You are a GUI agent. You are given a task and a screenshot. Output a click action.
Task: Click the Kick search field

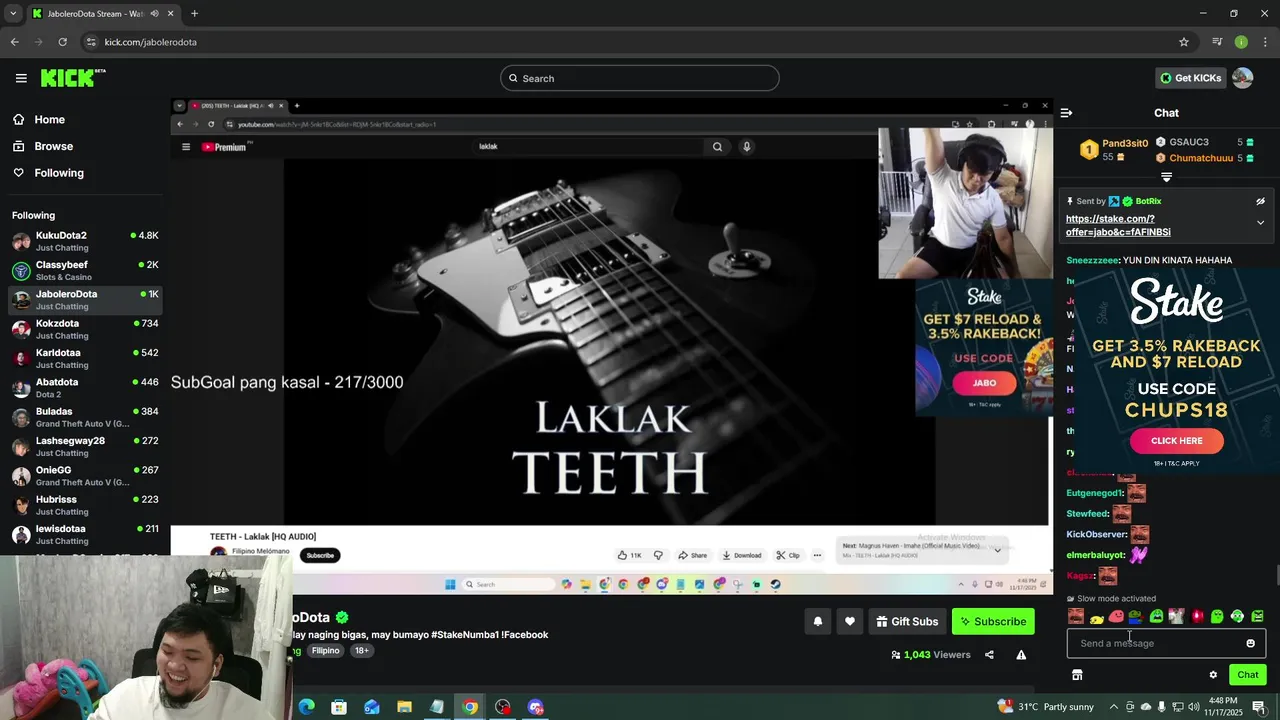pos(640,78)
